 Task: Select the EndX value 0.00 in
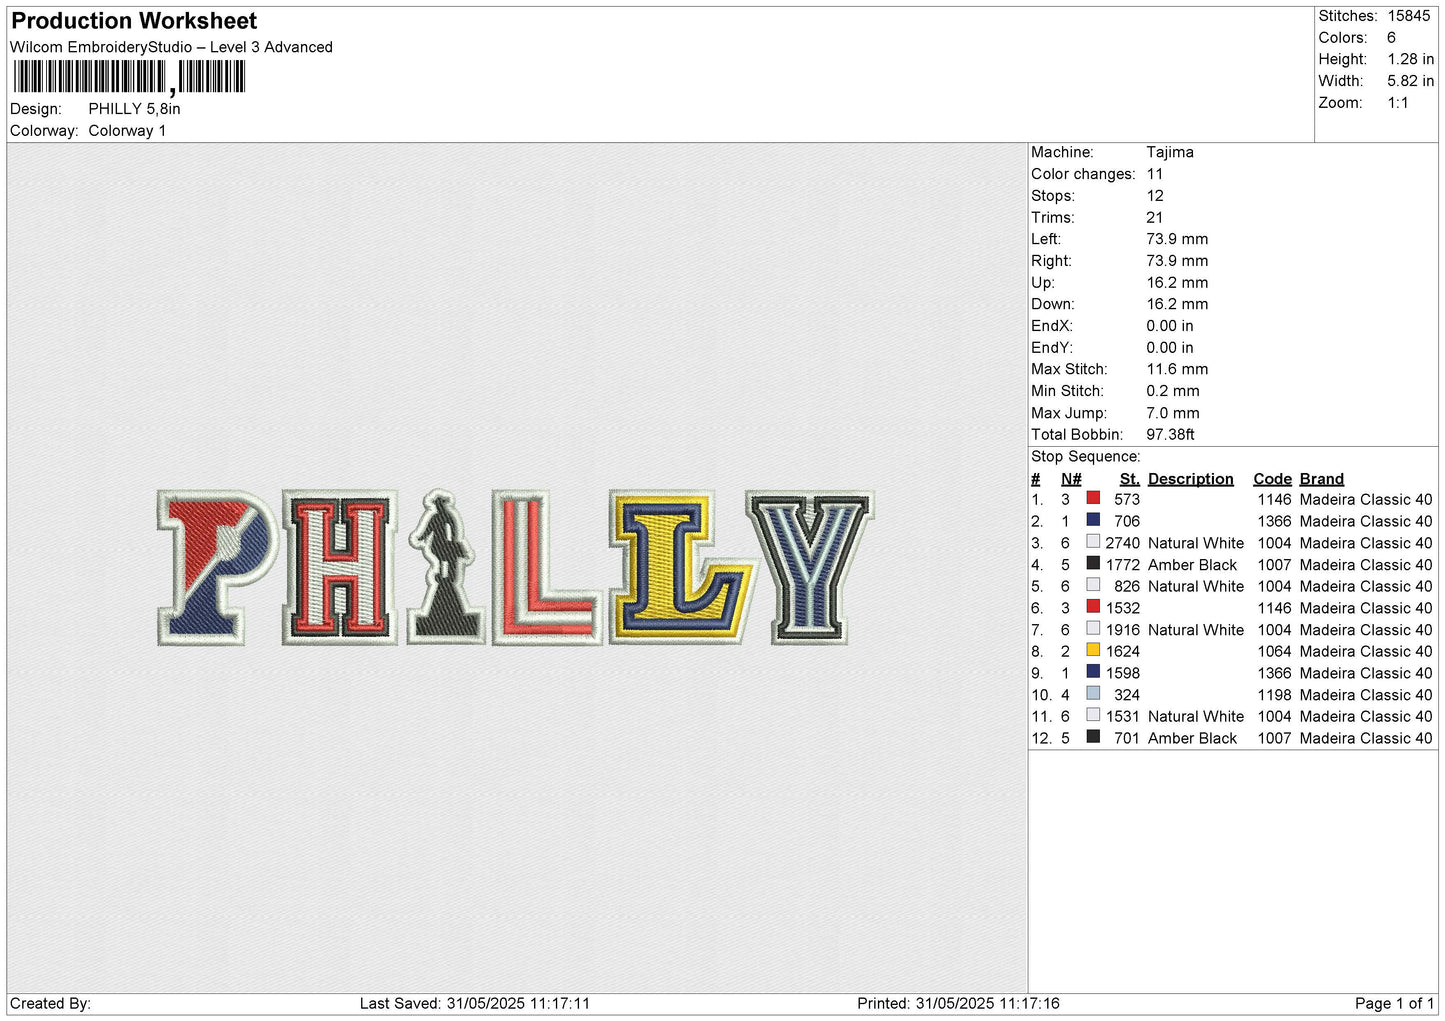click(1169, 326)
